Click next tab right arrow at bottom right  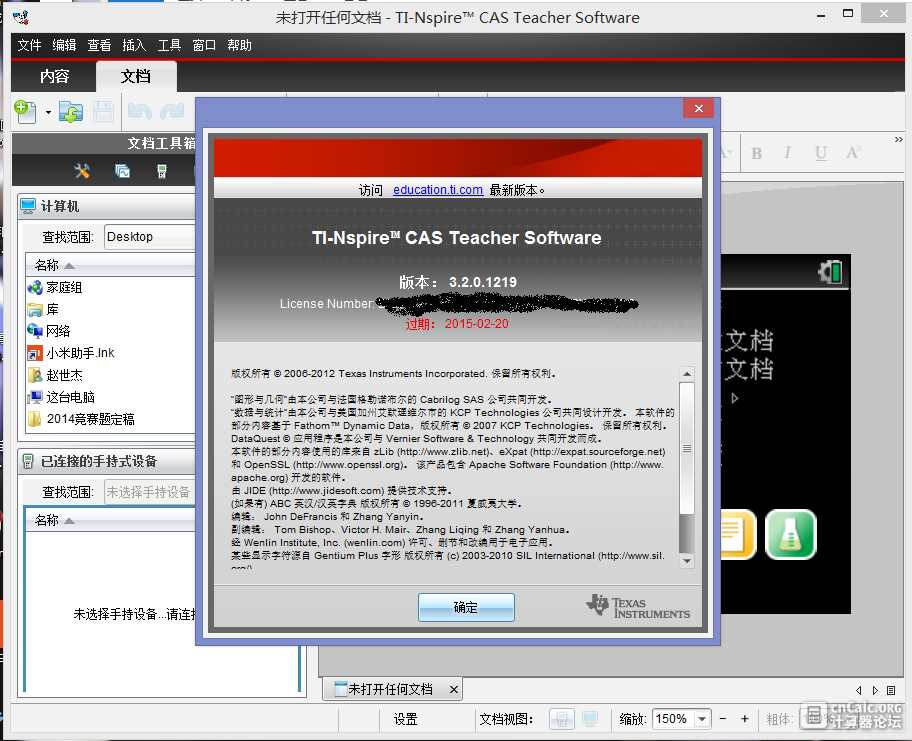875,690
